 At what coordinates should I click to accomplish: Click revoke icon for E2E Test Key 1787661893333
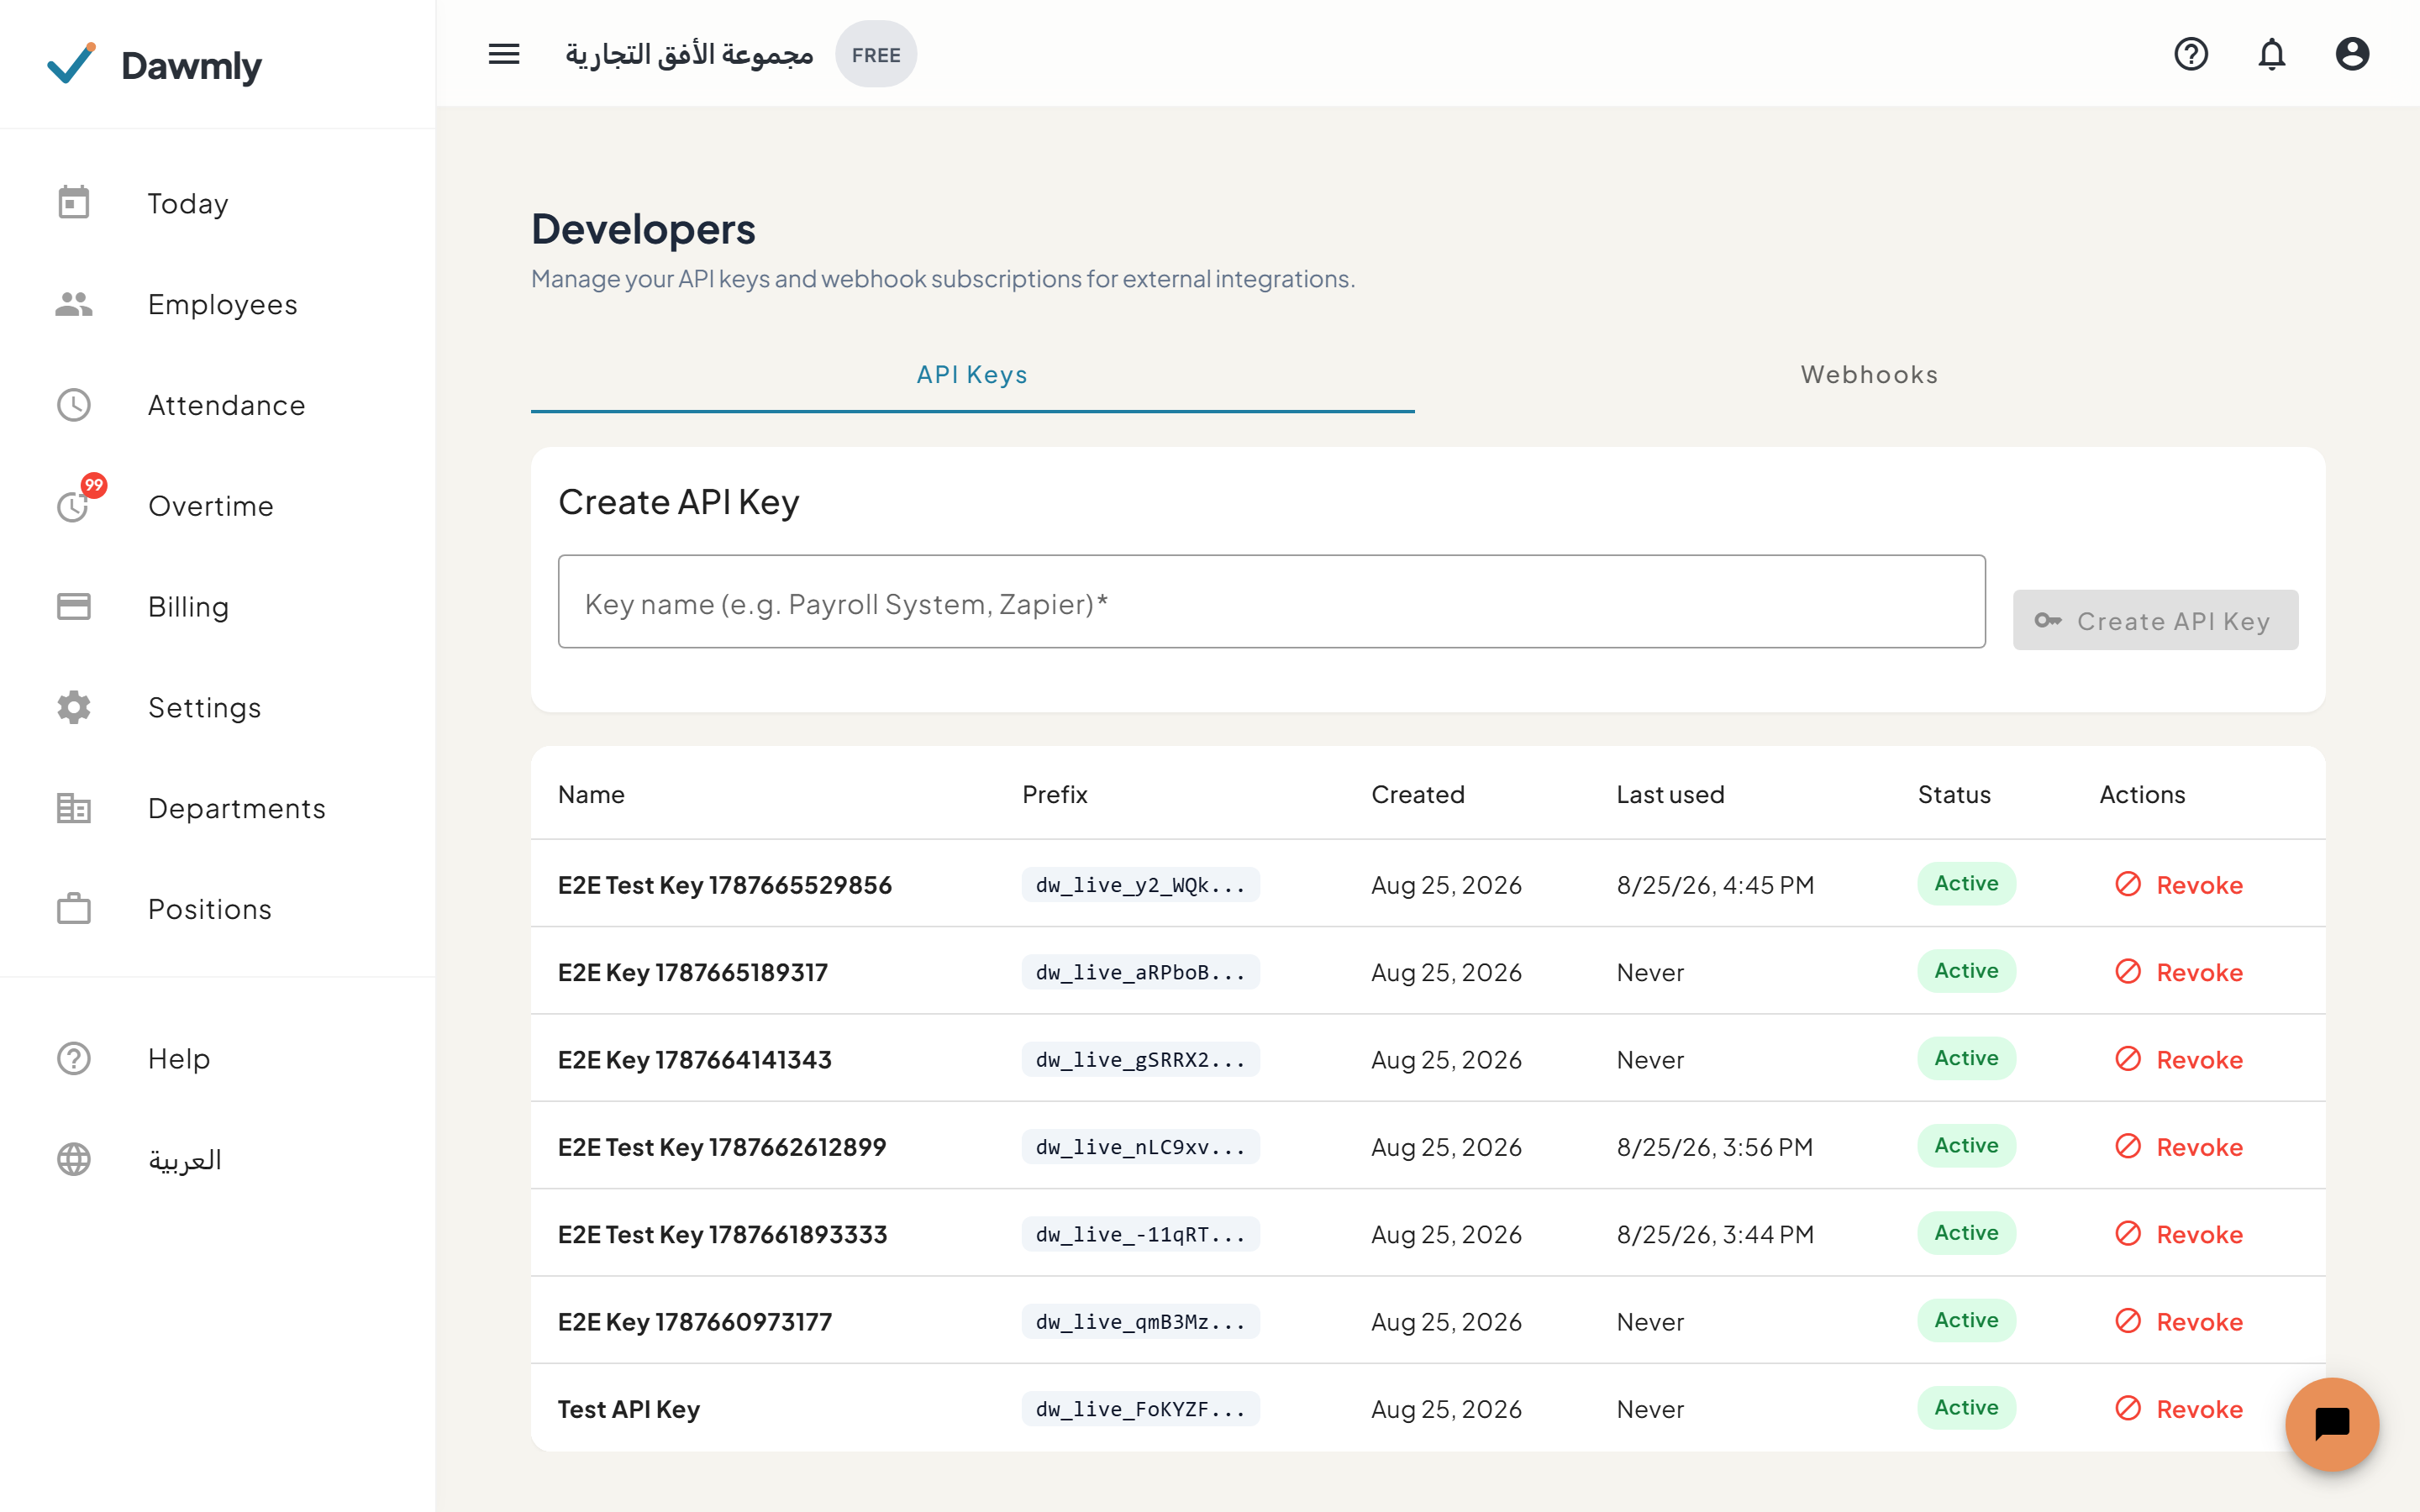coord(2128,1233)
